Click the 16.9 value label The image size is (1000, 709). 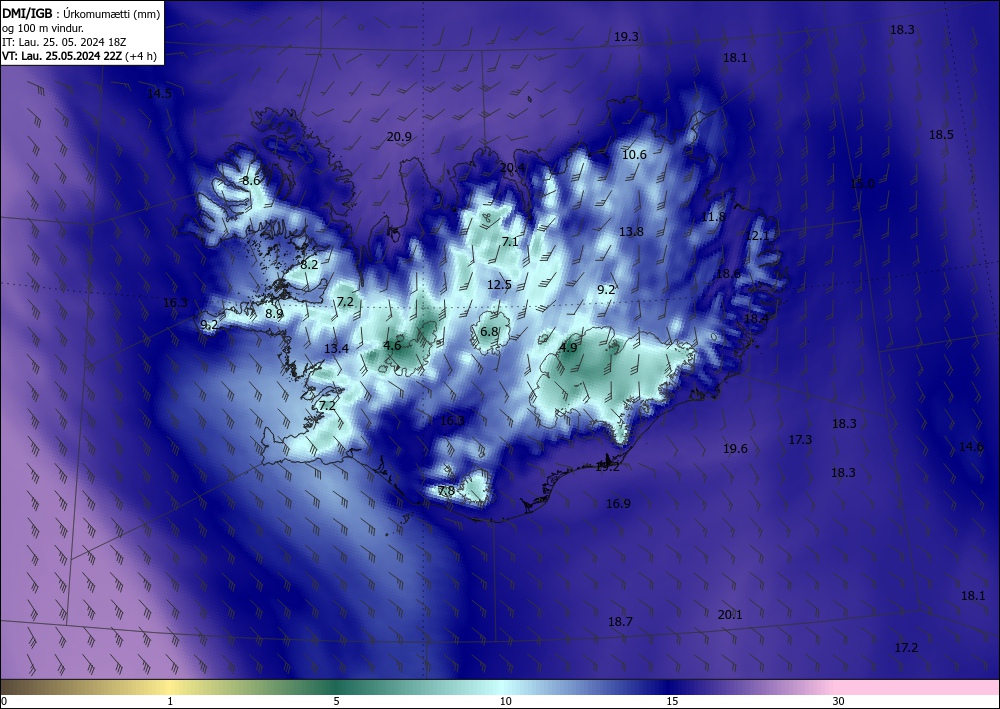click(x=618, y=504)
